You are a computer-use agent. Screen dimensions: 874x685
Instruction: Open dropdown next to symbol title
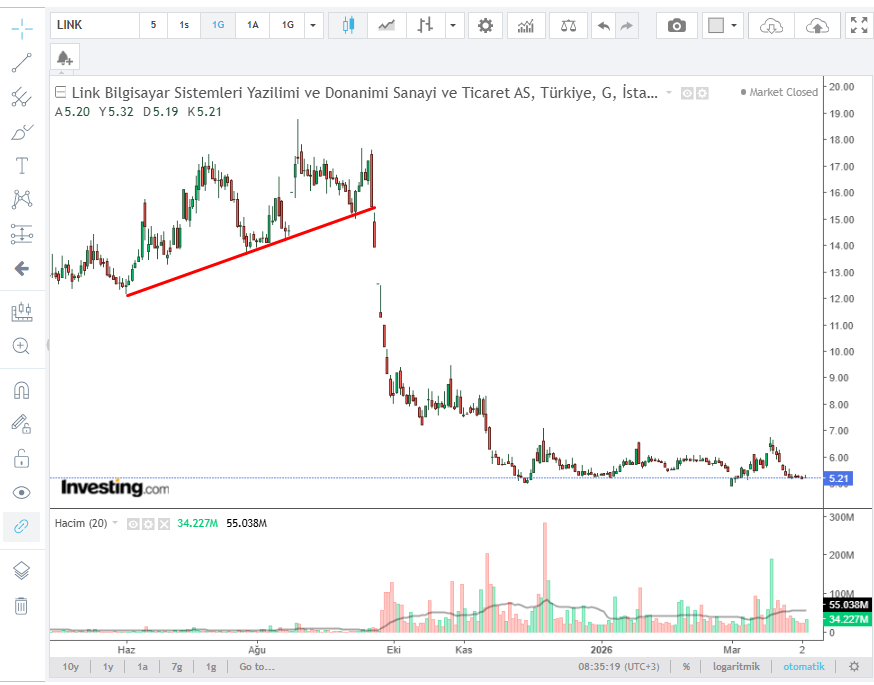669,93
